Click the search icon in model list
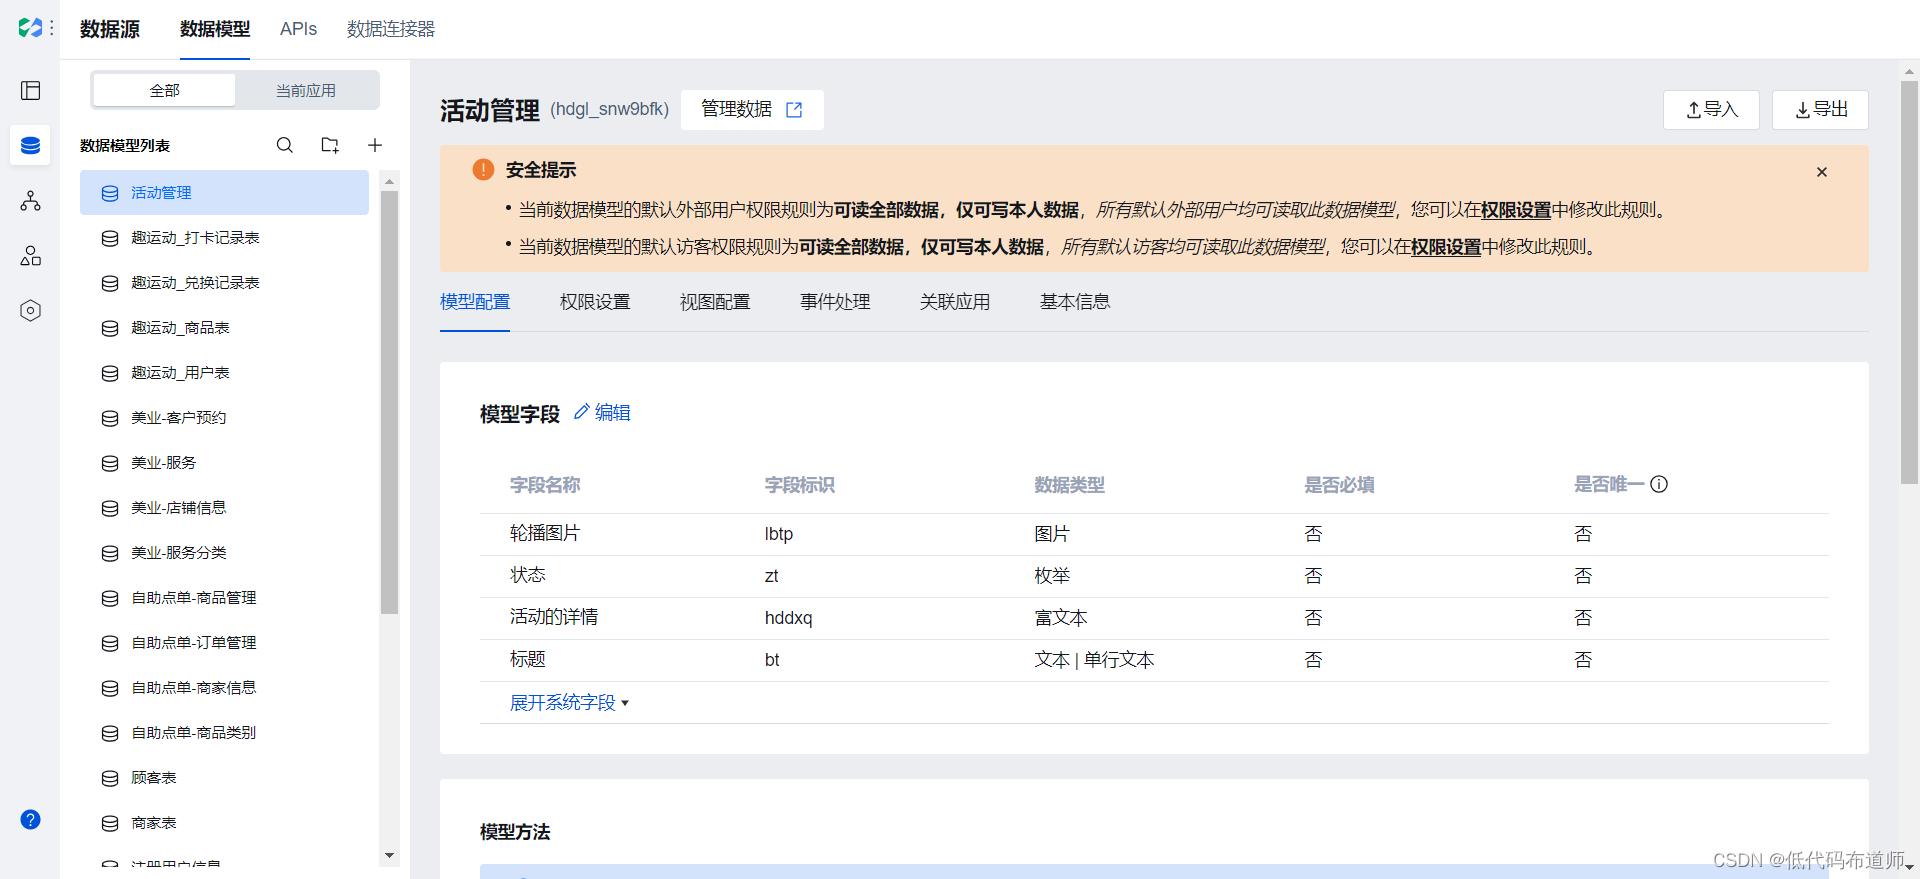This screenshot has height=879, width=1920. pos(285,146)
